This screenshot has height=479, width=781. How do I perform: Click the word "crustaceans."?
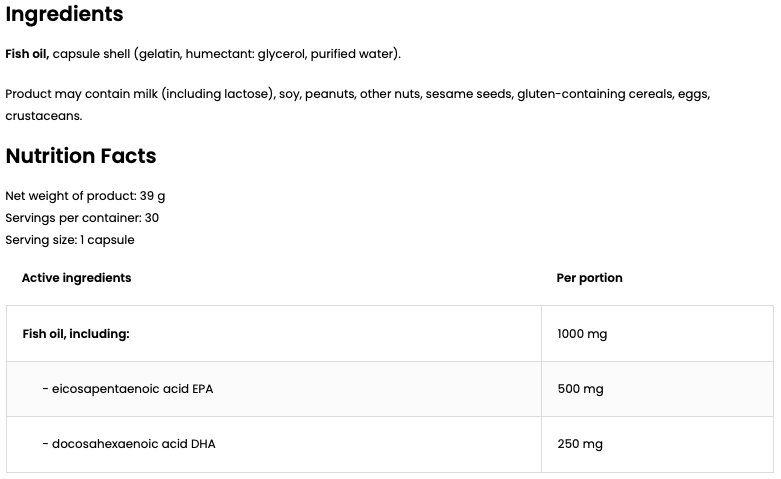click(43, 116)
